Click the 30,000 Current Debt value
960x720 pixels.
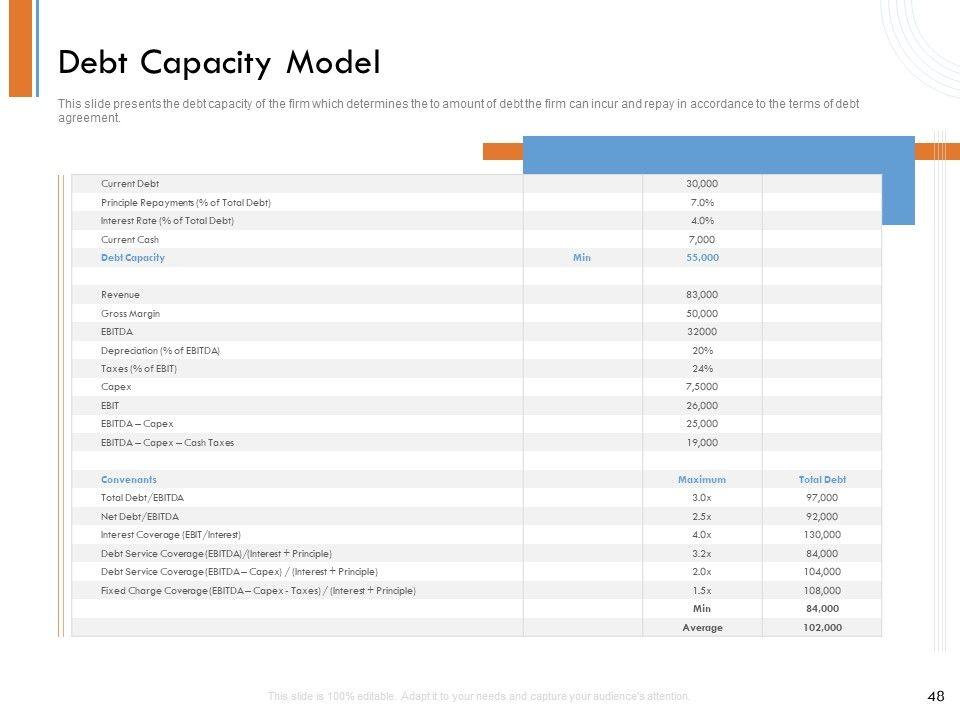coord(702,184)
